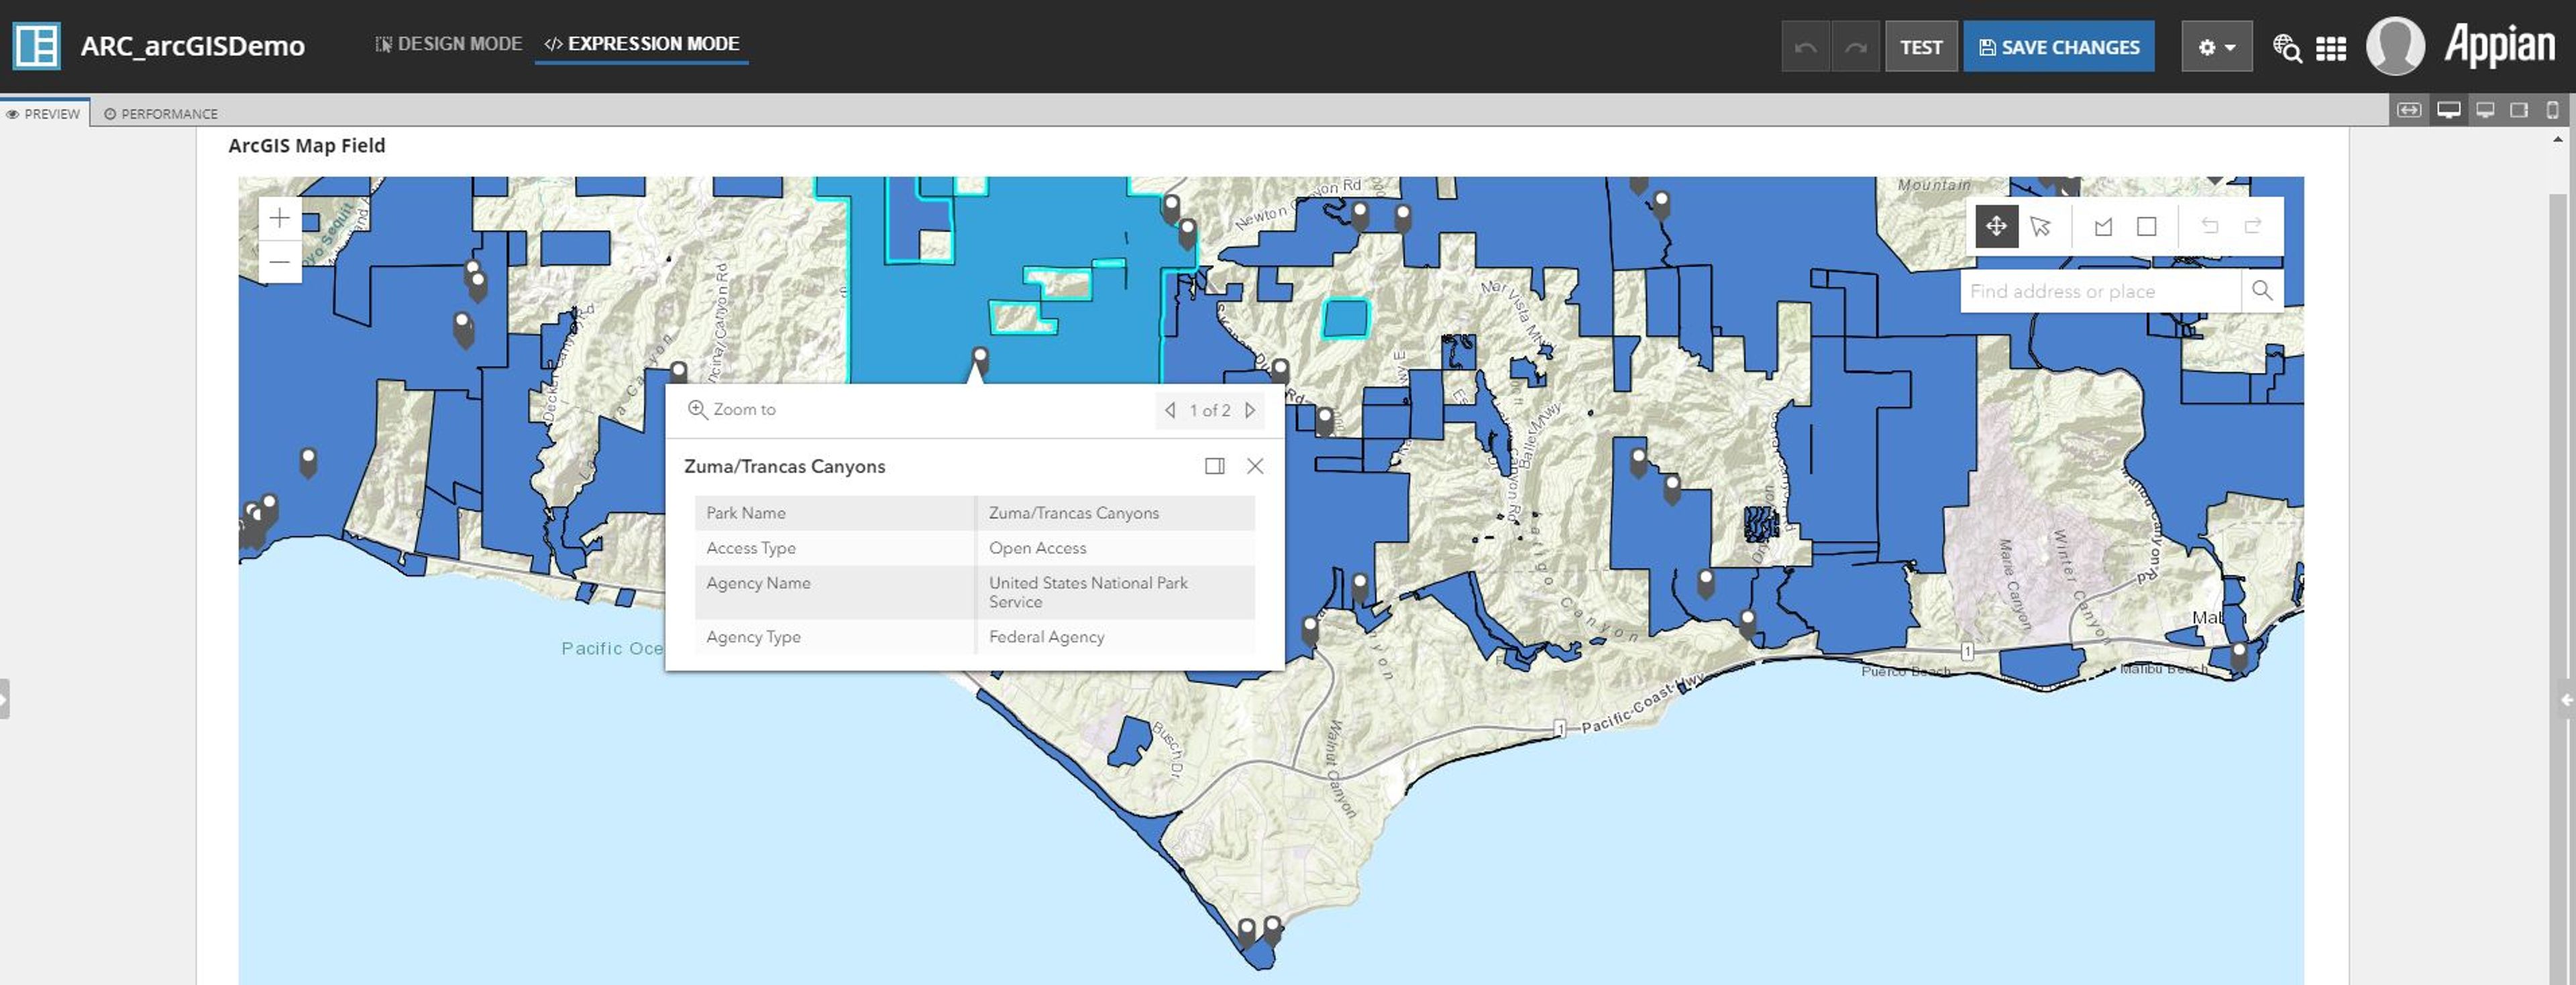Image resolution: width=2576 pixels, height=985 pixels.
Task: Go to previous popup feature
Action: pyautogui.click(x=1170, y=410)
